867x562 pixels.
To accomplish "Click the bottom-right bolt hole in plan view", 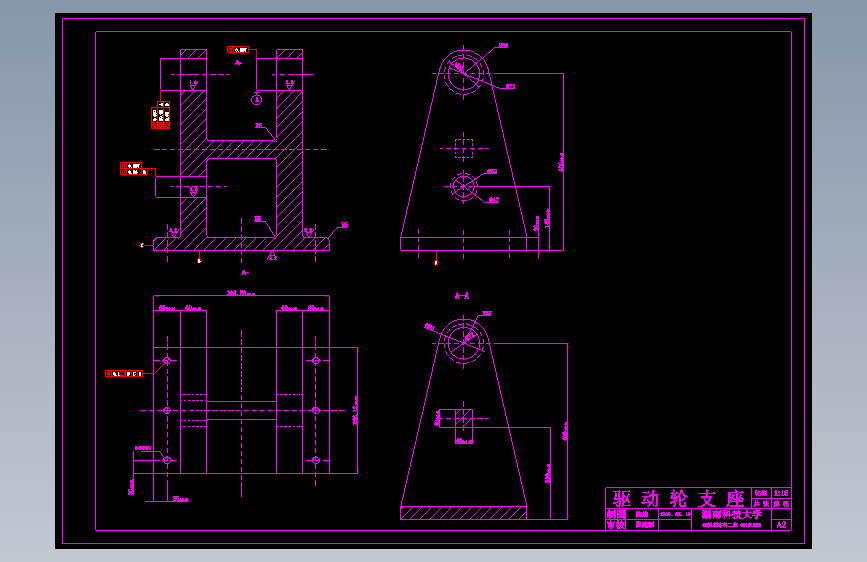I will coord(316,460).
